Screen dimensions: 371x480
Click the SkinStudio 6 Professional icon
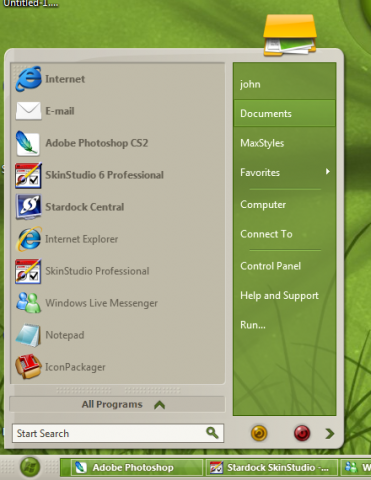[28, 175]
